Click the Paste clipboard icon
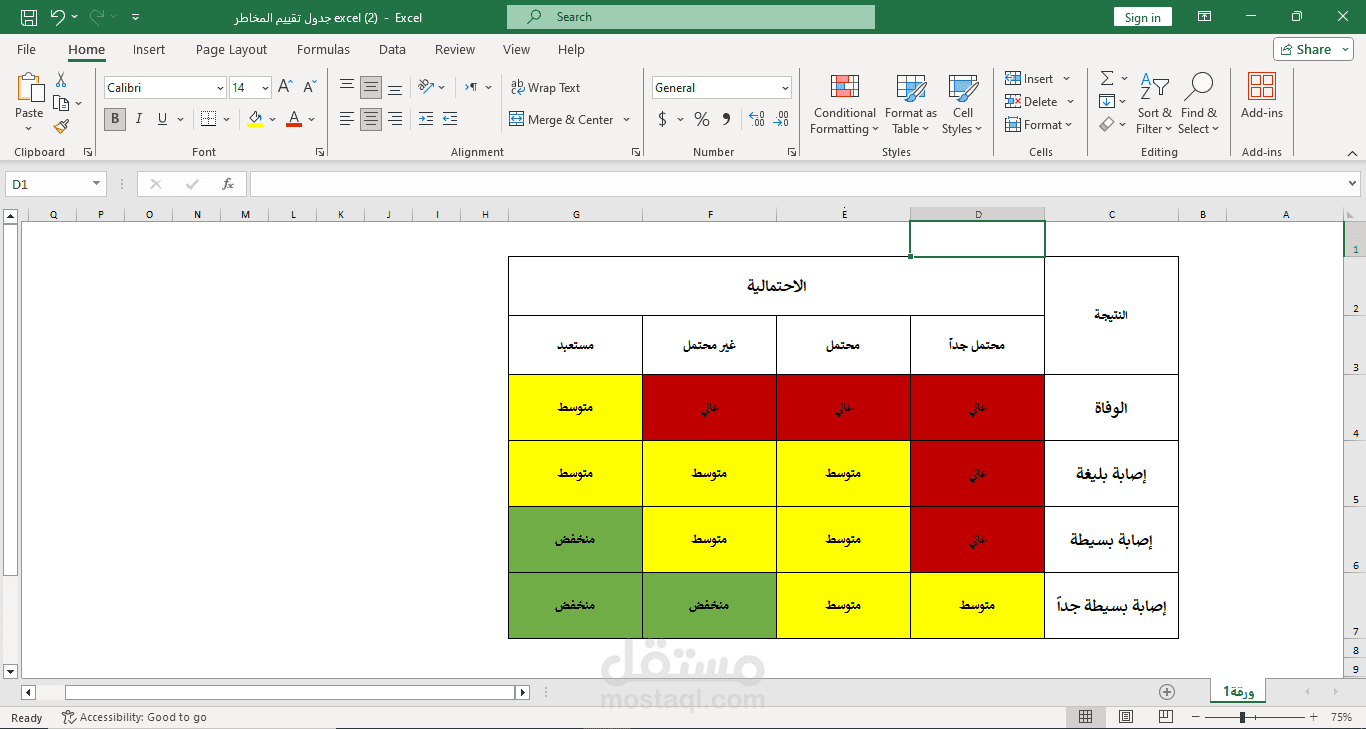The height and width of the screenshot is (729, 1366). 30,88
